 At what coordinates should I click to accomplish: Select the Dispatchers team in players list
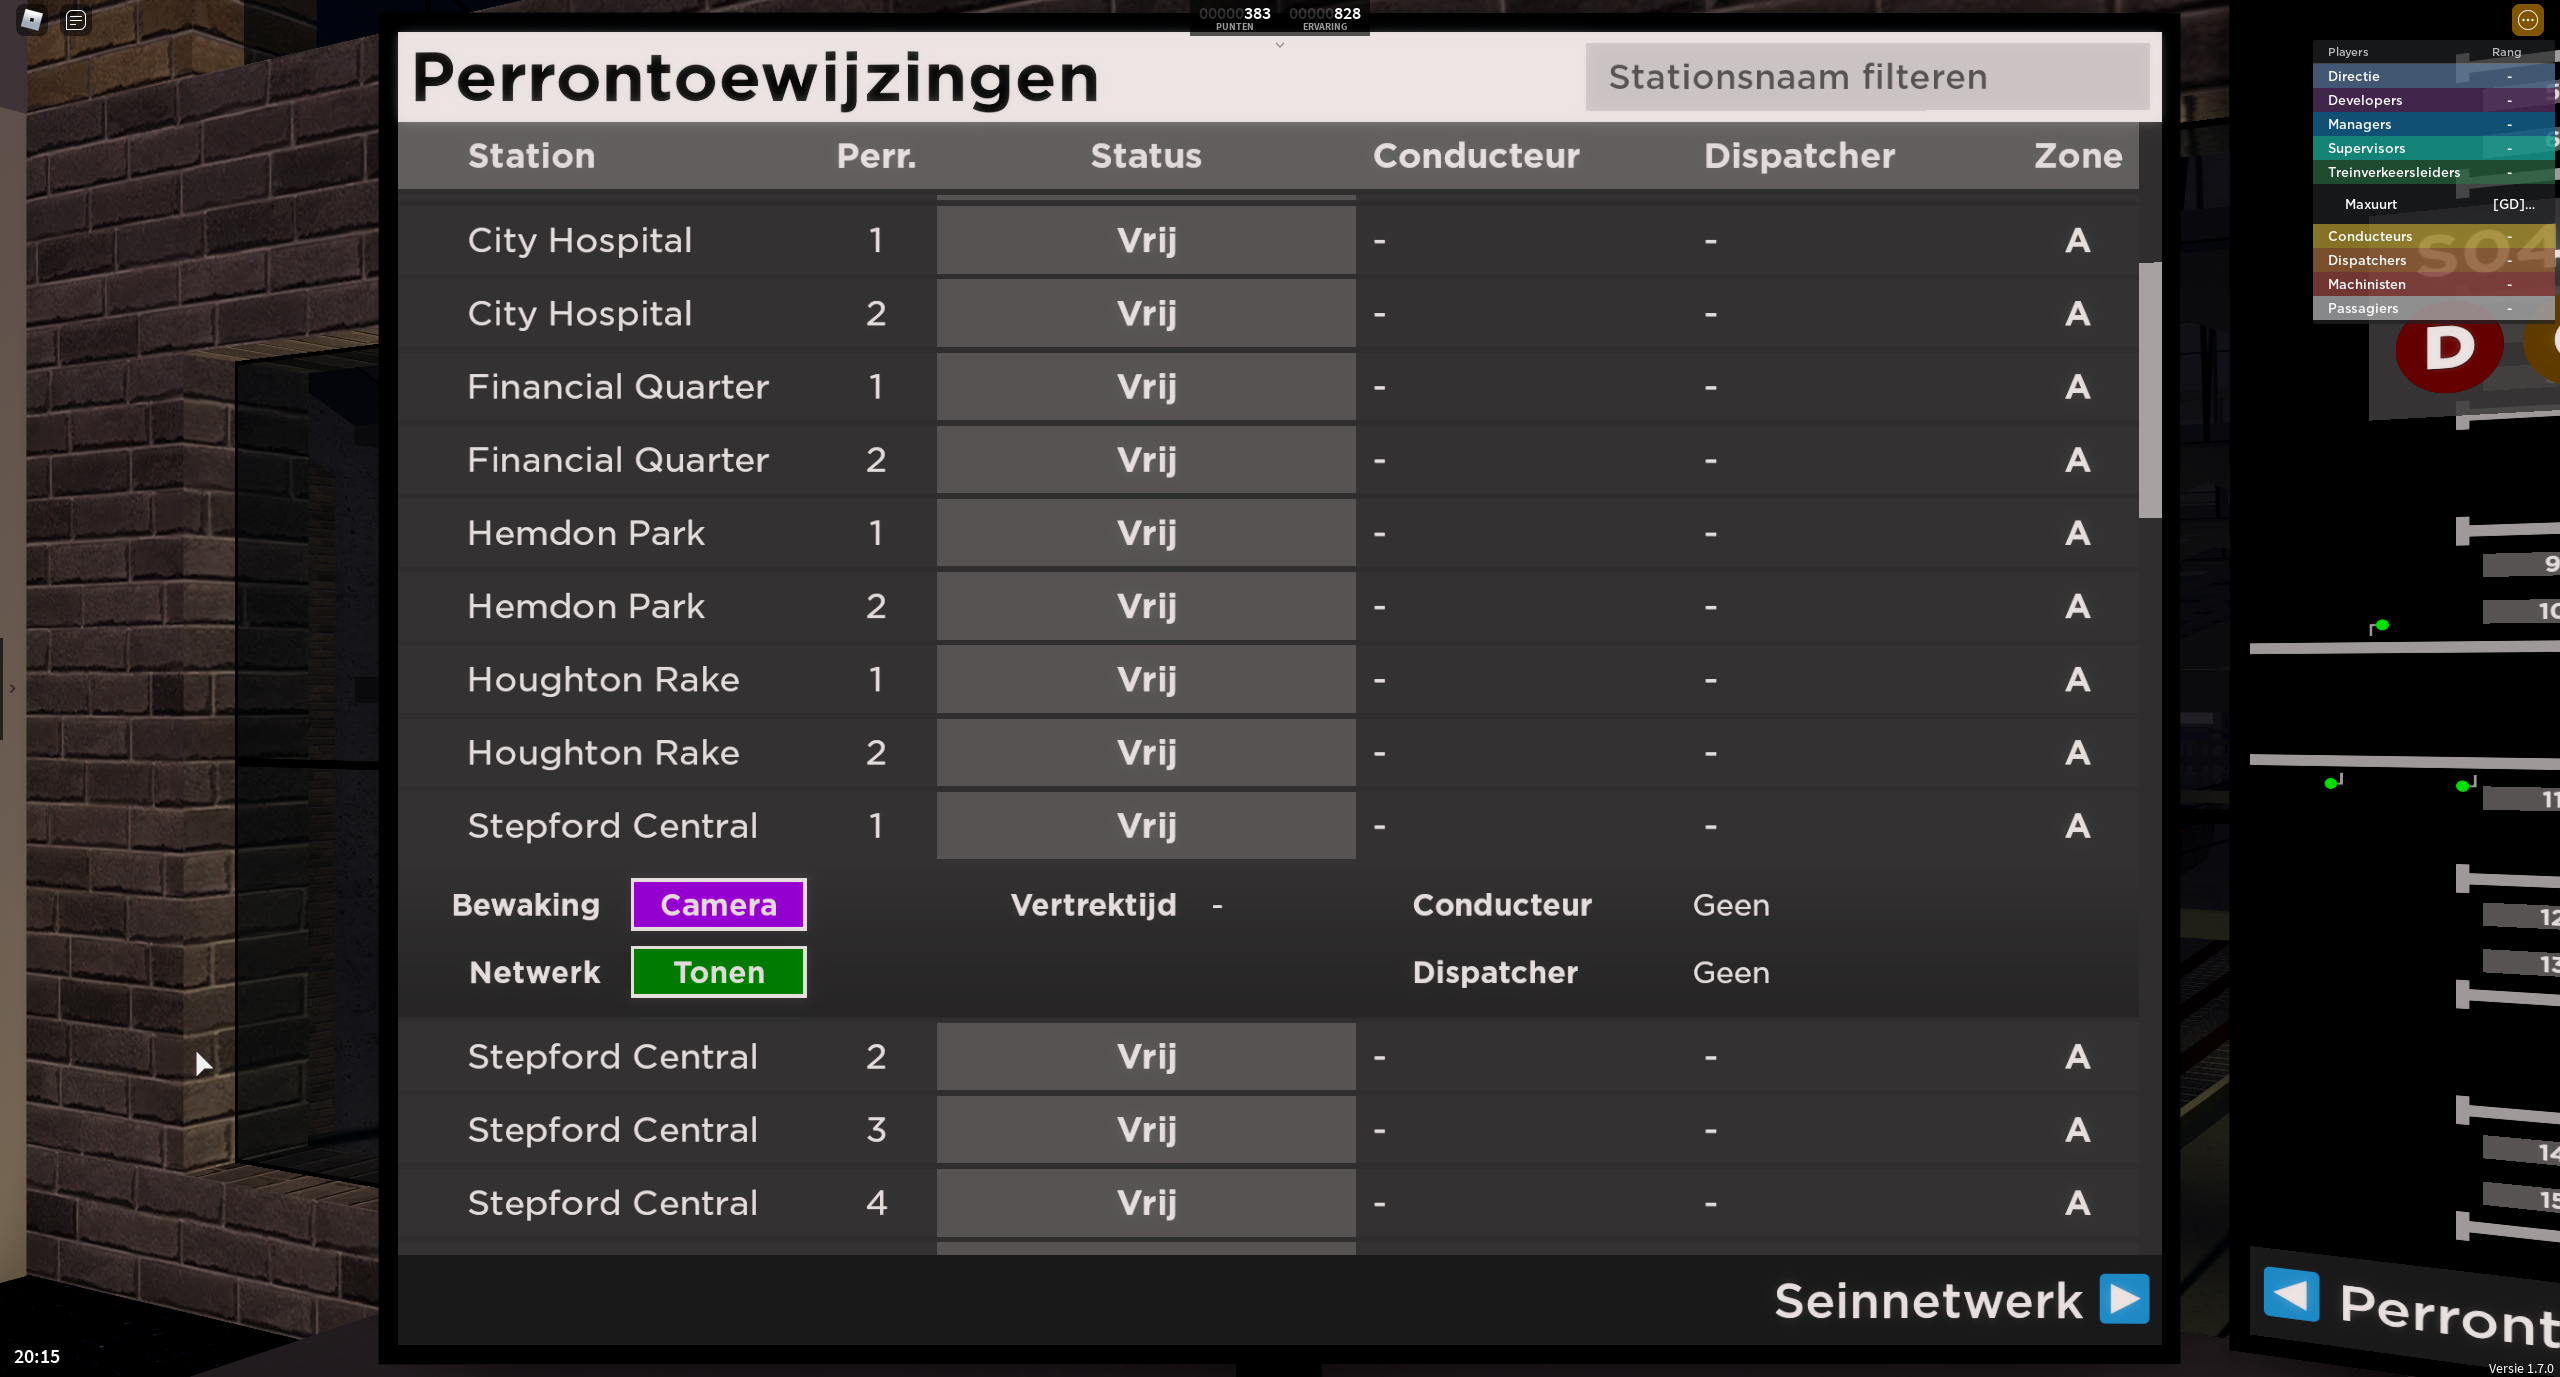point(2366,260)
